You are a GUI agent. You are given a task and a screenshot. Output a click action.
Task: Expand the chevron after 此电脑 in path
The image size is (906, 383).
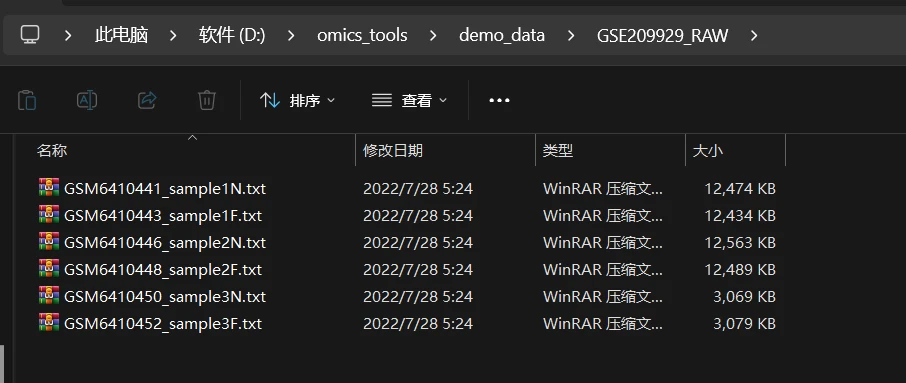click(x=173, y=36)
